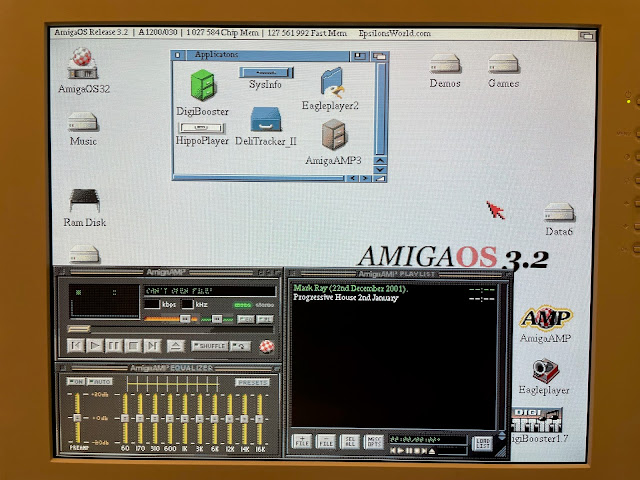Select the DigiBooster1.7 desktop icon
Screen dimensions: 640x480
(537, 420)
